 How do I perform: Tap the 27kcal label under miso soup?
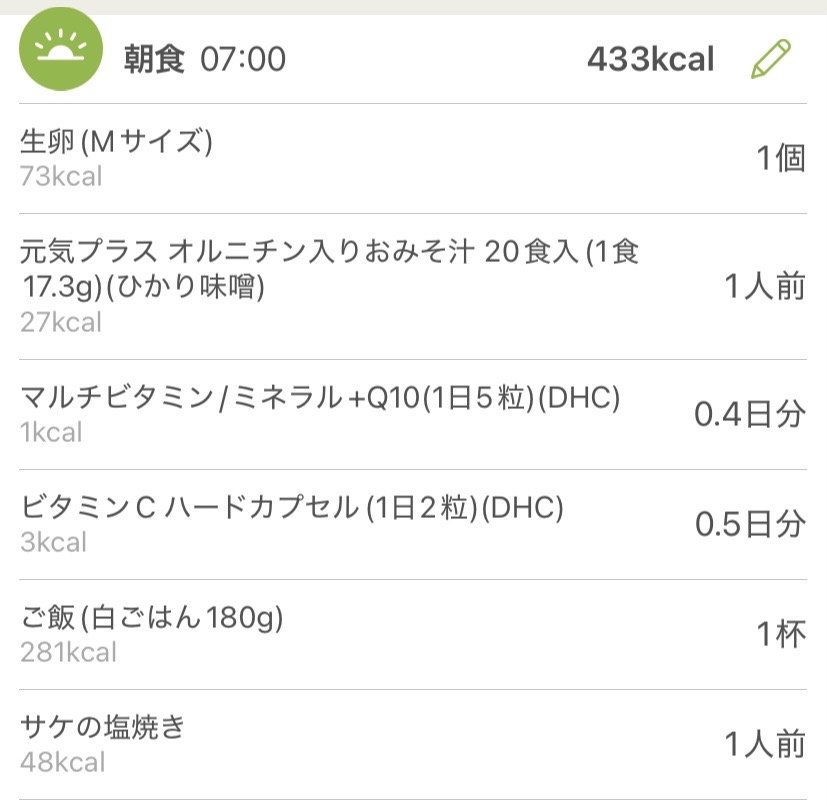[61, 323]
